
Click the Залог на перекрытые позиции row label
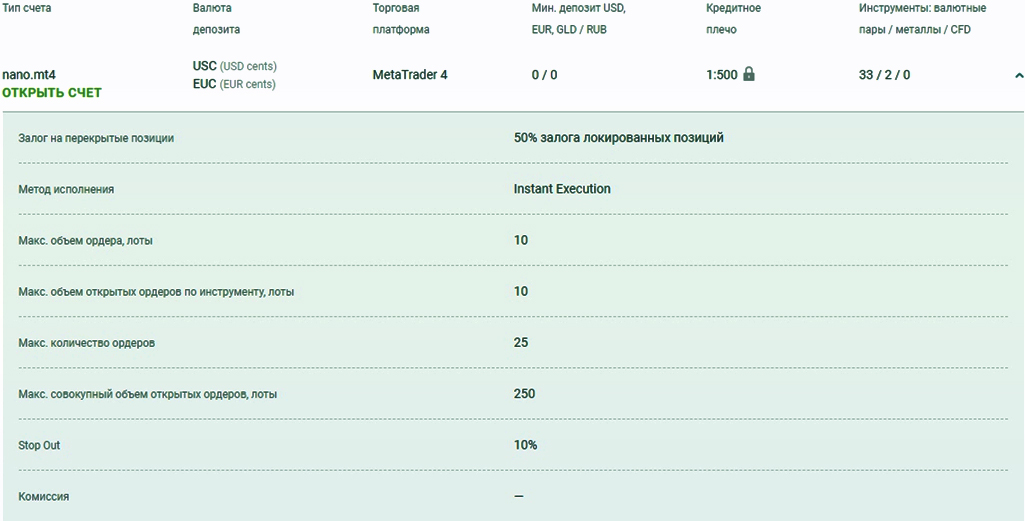click(x=96, y=138)
